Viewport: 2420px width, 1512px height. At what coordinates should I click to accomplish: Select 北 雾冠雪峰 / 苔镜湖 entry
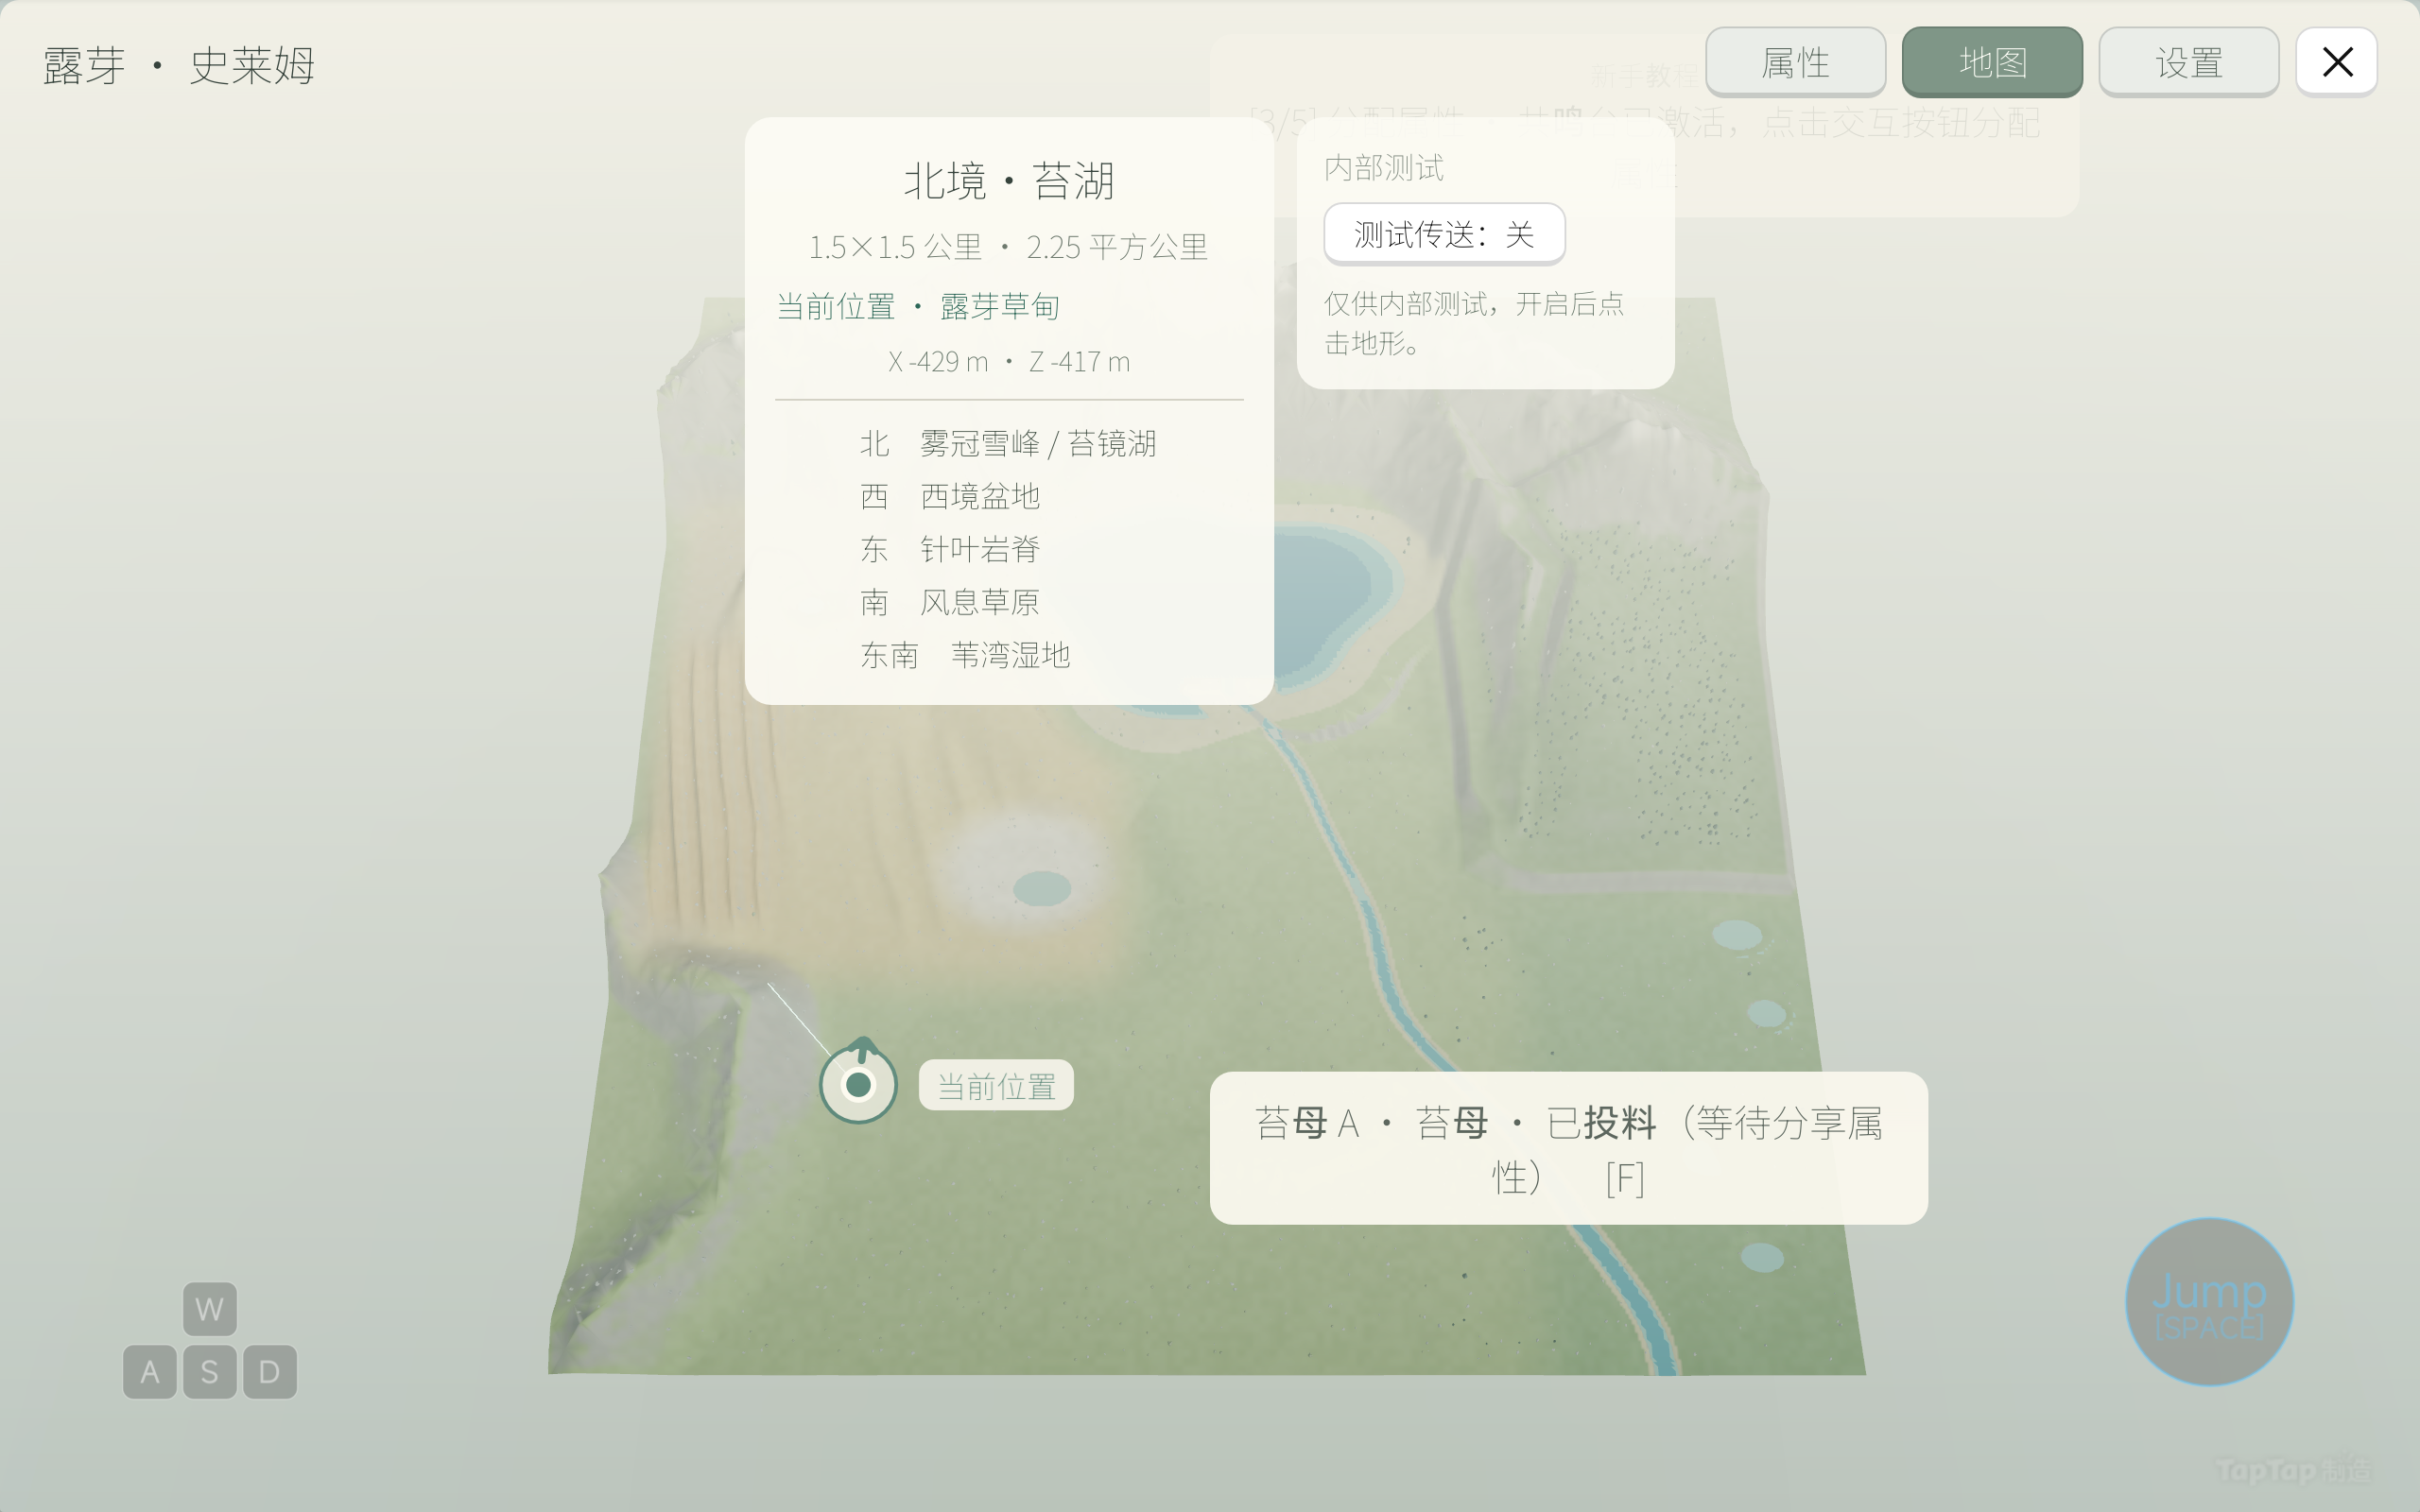1008,443
